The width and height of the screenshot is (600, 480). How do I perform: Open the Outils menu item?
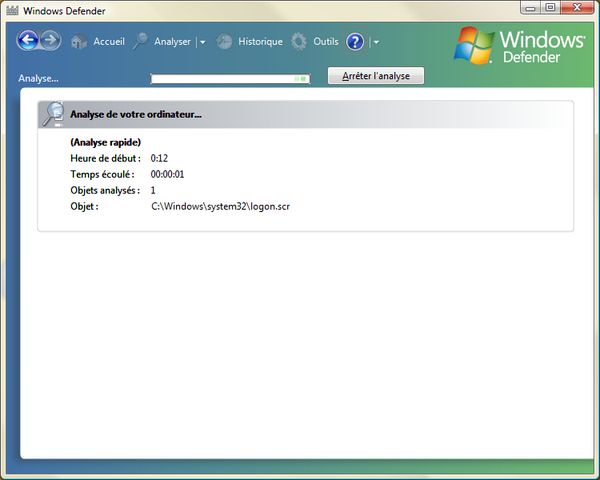[326, 42]
